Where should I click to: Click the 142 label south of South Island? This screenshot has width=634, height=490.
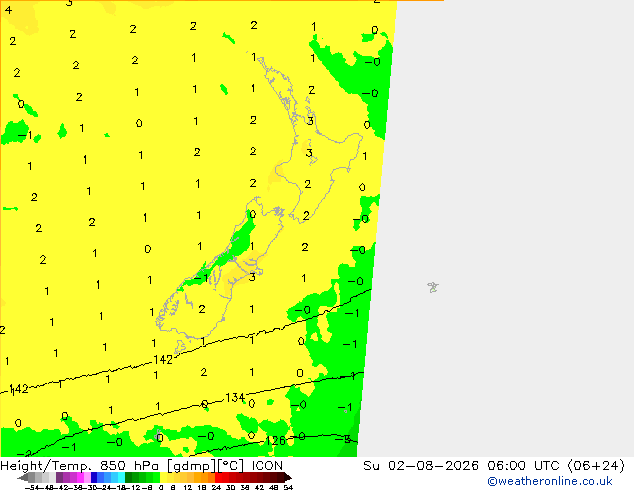[163, 359]
